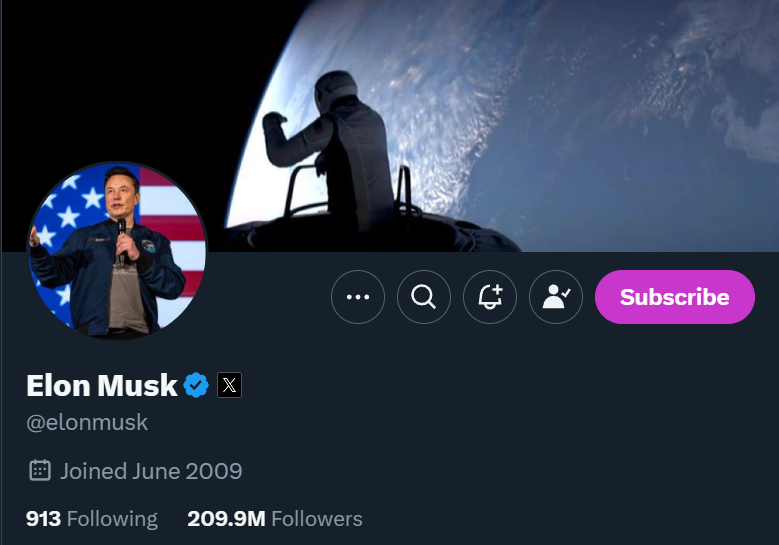Click the blue verified checkmark badge
The image size is (779, 545).
(197, 385)
